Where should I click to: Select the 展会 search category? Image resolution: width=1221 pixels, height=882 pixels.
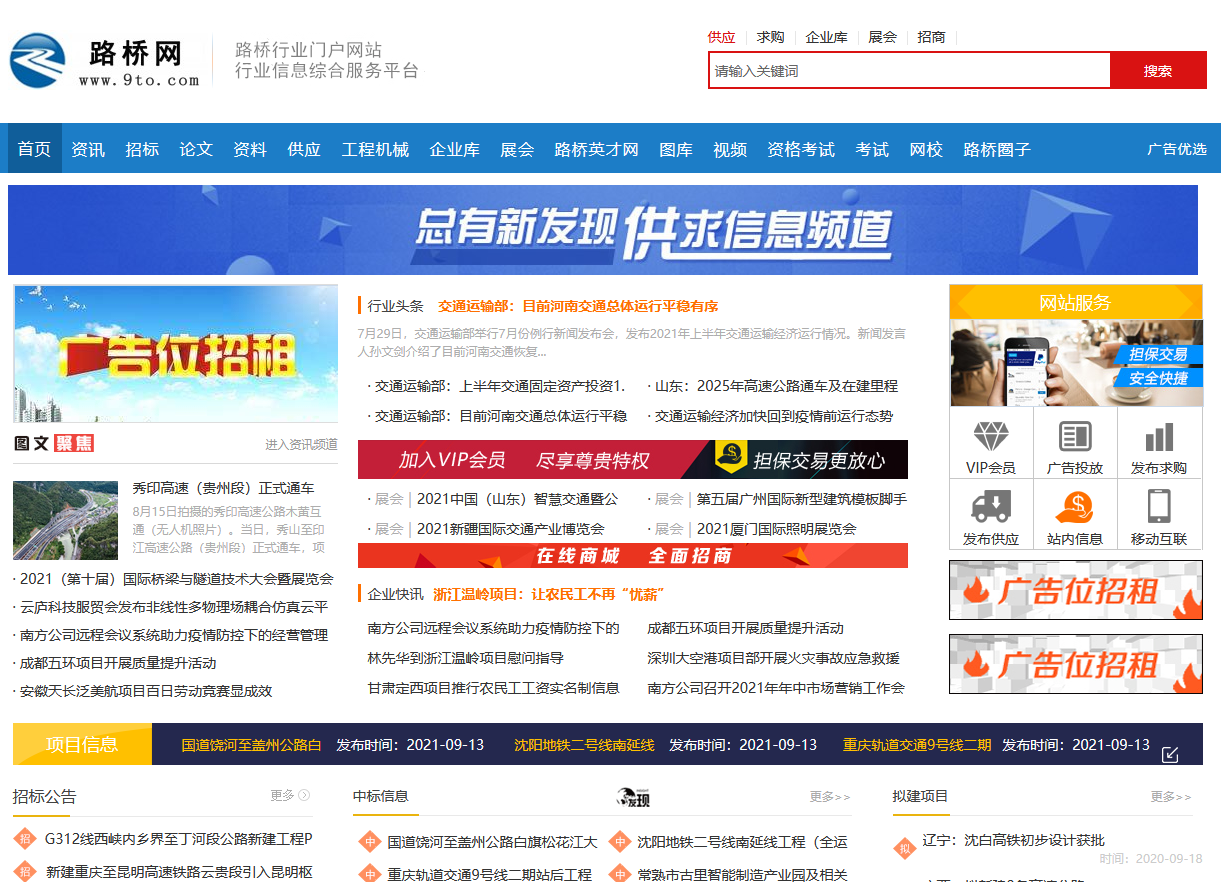point(882,37)
